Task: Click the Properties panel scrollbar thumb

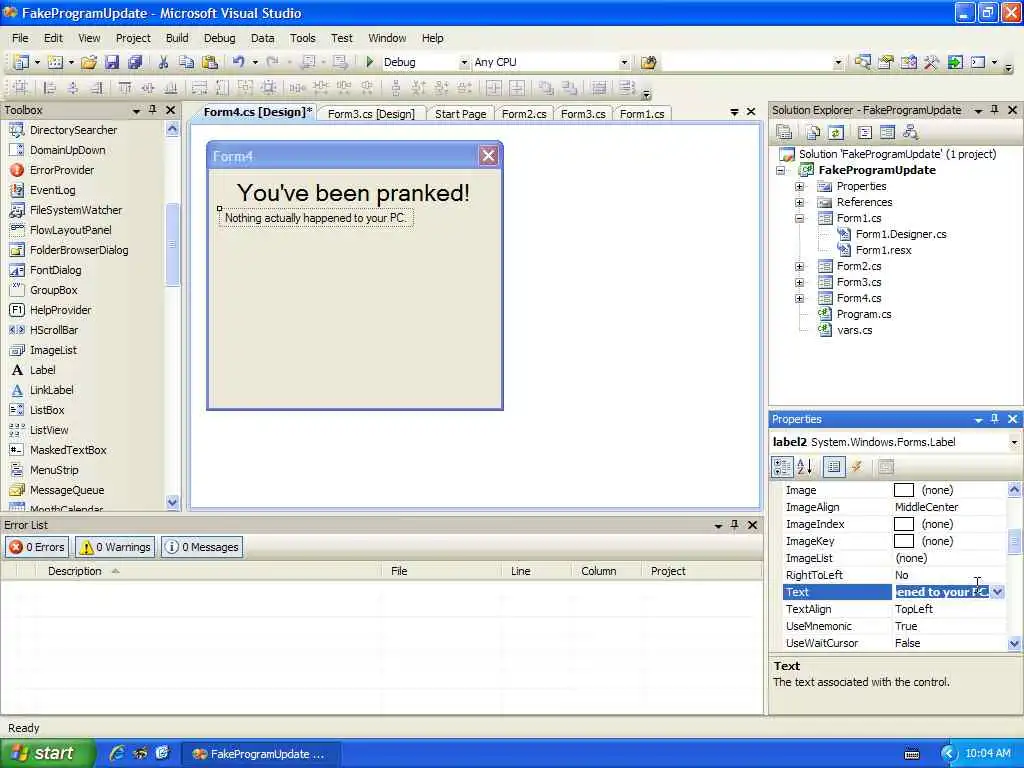Action: tap(1014, 541)
